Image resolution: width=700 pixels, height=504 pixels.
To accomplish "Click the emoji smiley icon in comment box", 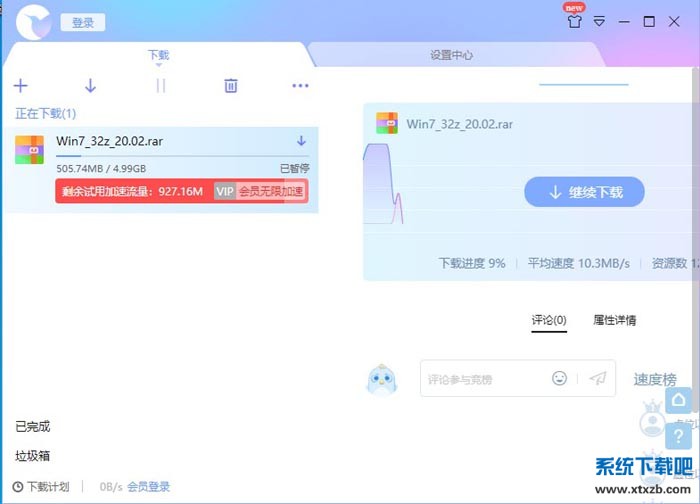I will (x=560, y=378).
